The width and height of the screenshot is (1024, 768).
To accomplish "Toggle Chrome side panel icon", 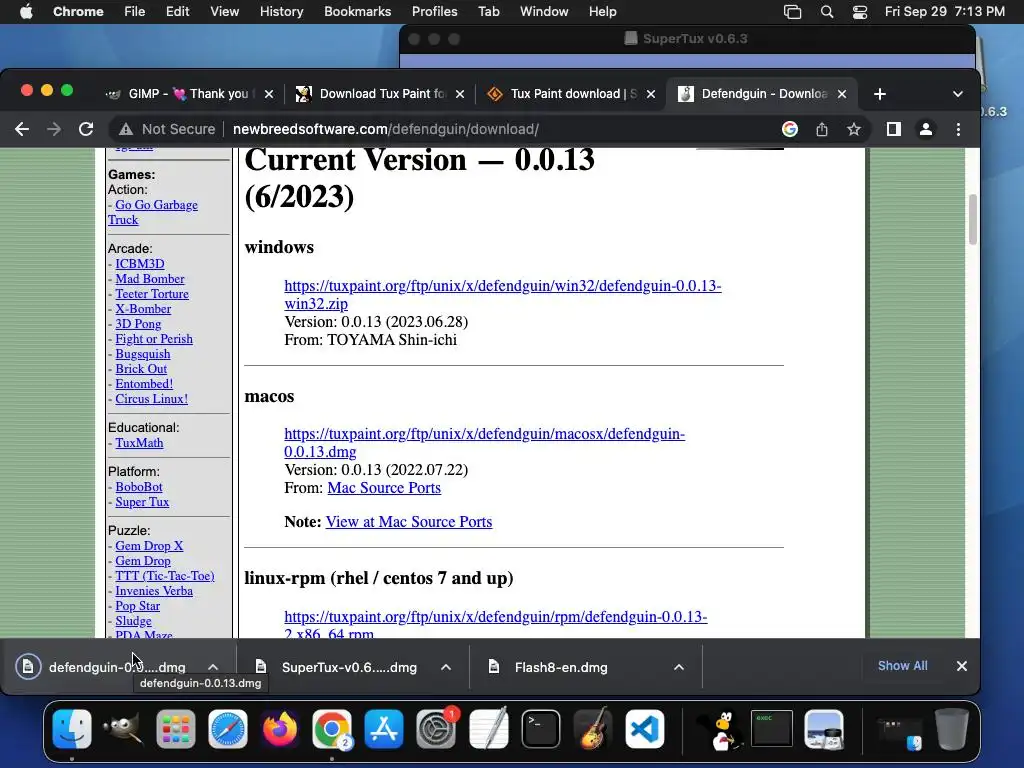I will 893,129.
